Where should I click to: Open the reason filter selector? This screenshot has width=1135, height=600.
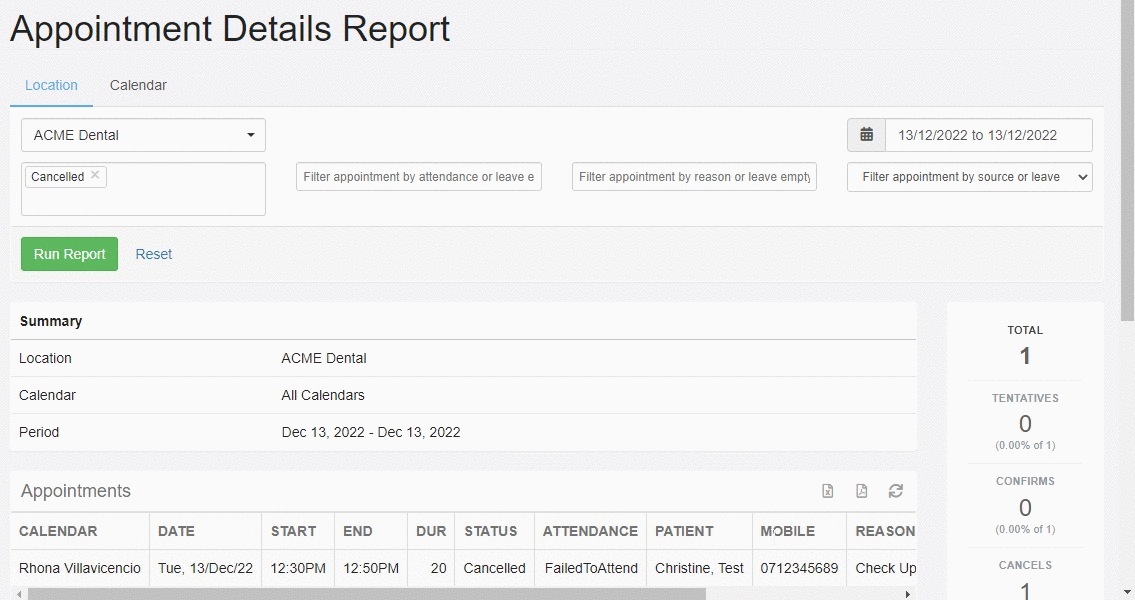click(694, 177)
